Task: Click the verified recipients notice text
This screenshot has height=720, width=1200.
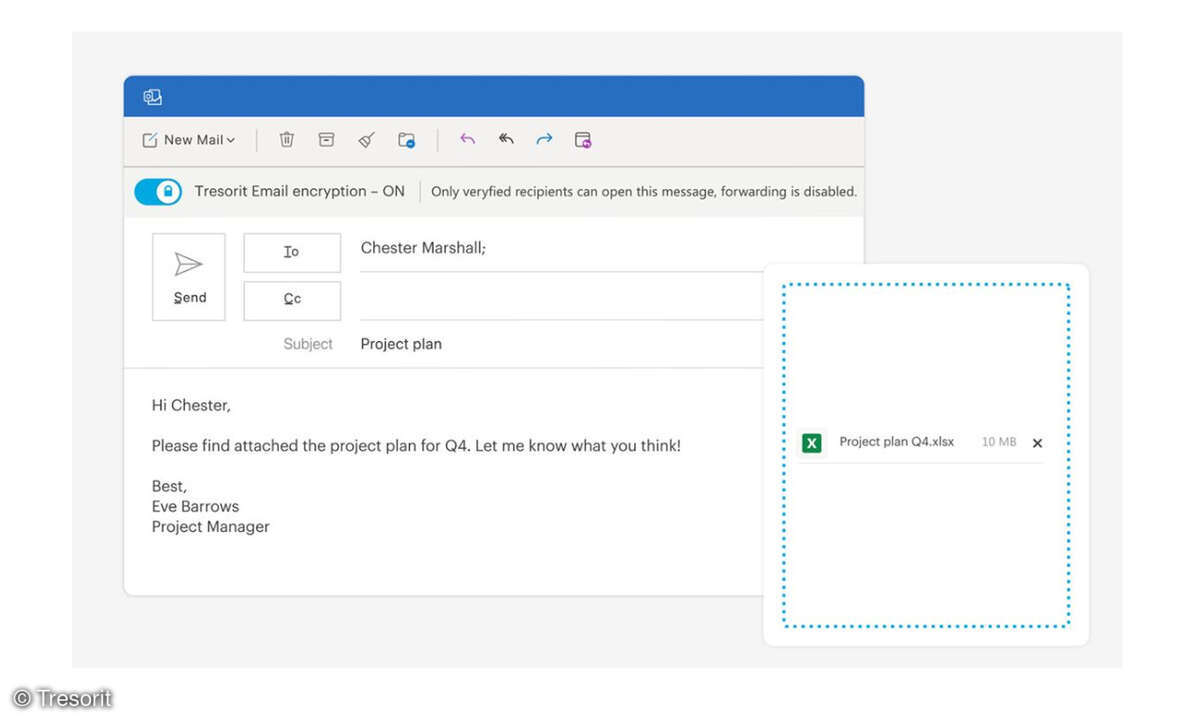Action: pyautogui.click(x=644, y=192)
